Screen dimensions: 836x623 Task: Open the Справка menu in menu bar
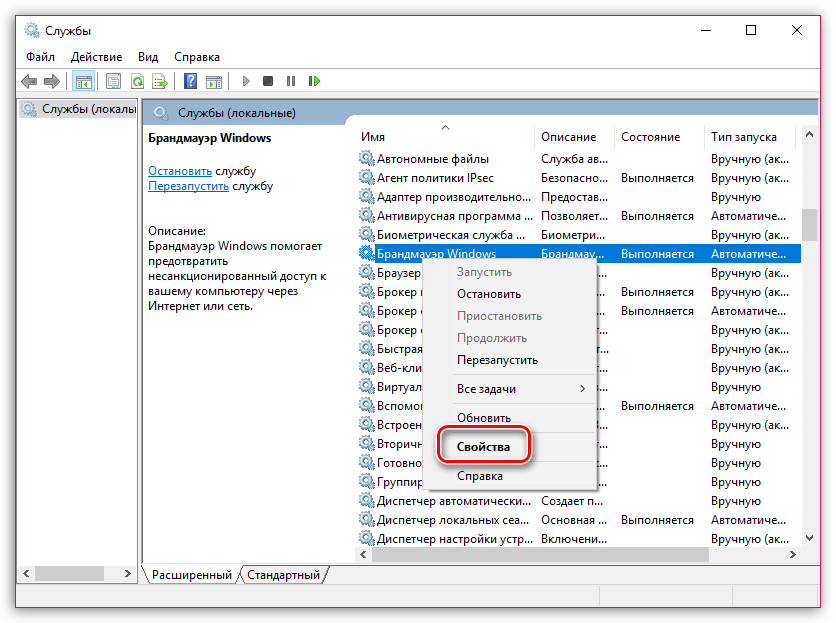click(x=197, y=57)
